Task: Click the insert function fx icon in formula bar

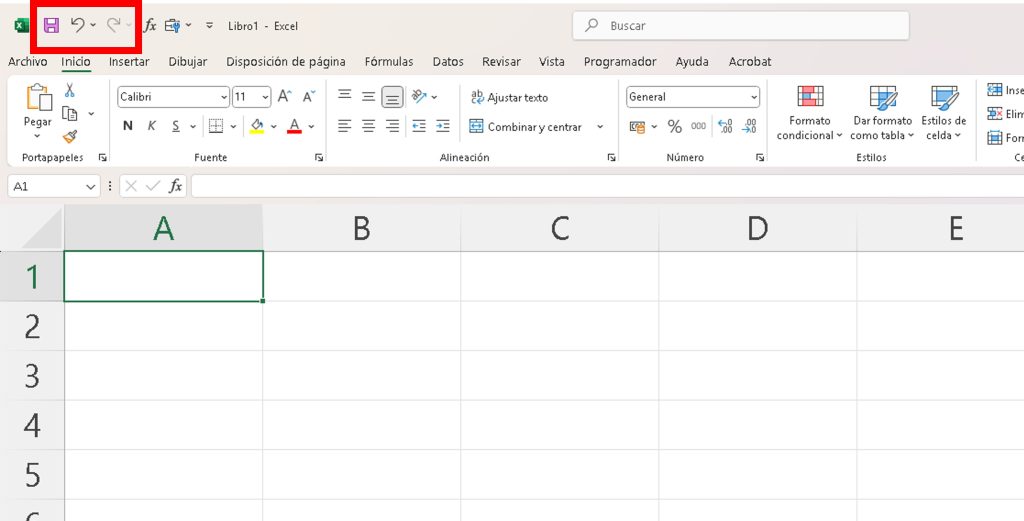Action: click(x=176, y=186)
